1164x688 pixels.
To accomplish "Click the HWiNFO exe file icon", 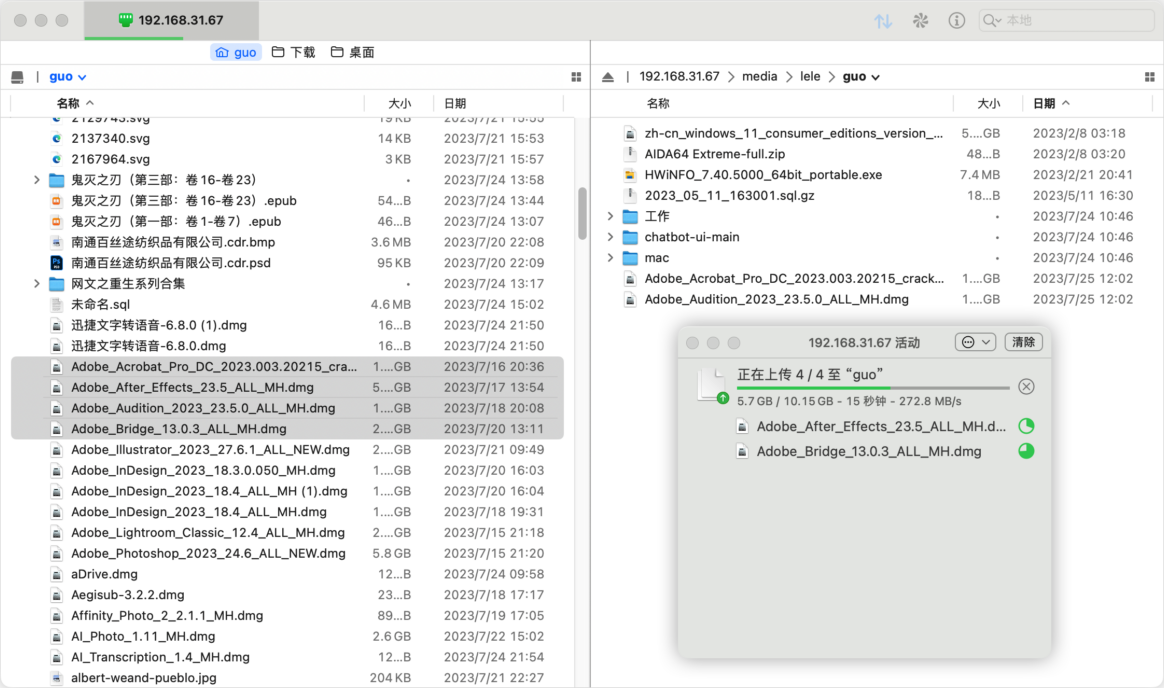I will pyautogui.click(x=630, y=175).
